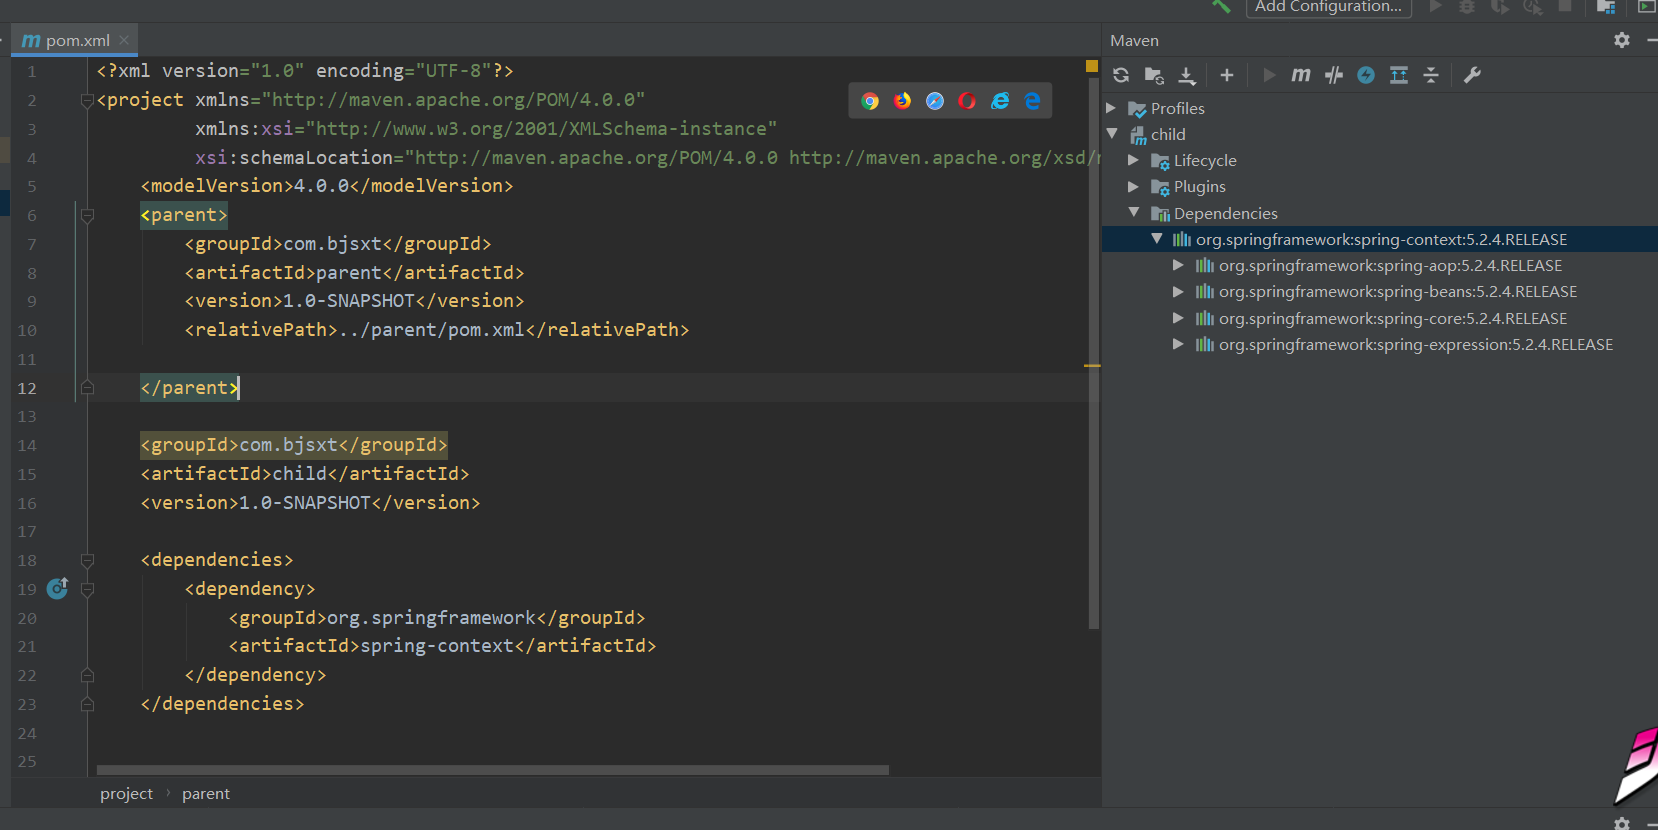The image size is (1658, 830).
Task: Expand spring-beans dependency arrow
Action: [x=1178, y=291]
